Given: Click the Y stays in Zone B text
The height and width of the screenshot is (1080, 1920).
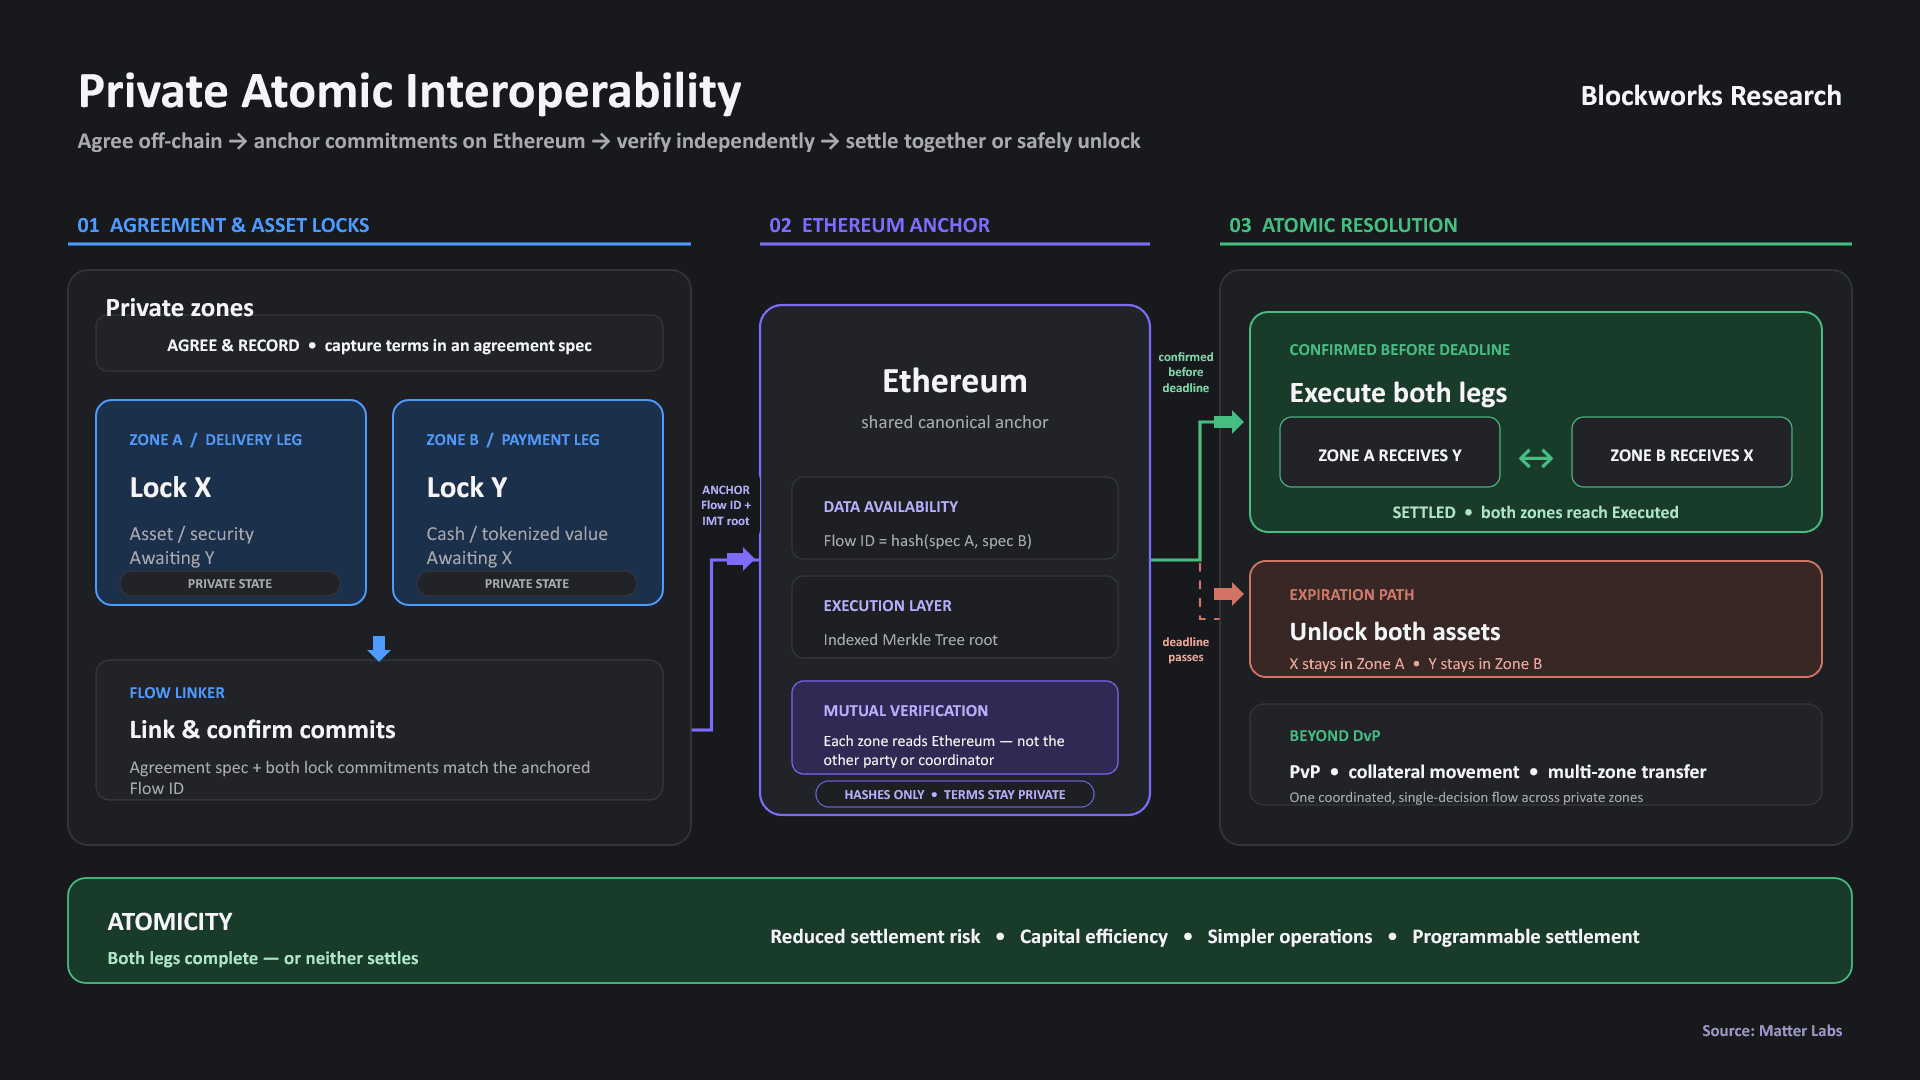Looking at the screenshot, I should tap(1485, 664).
